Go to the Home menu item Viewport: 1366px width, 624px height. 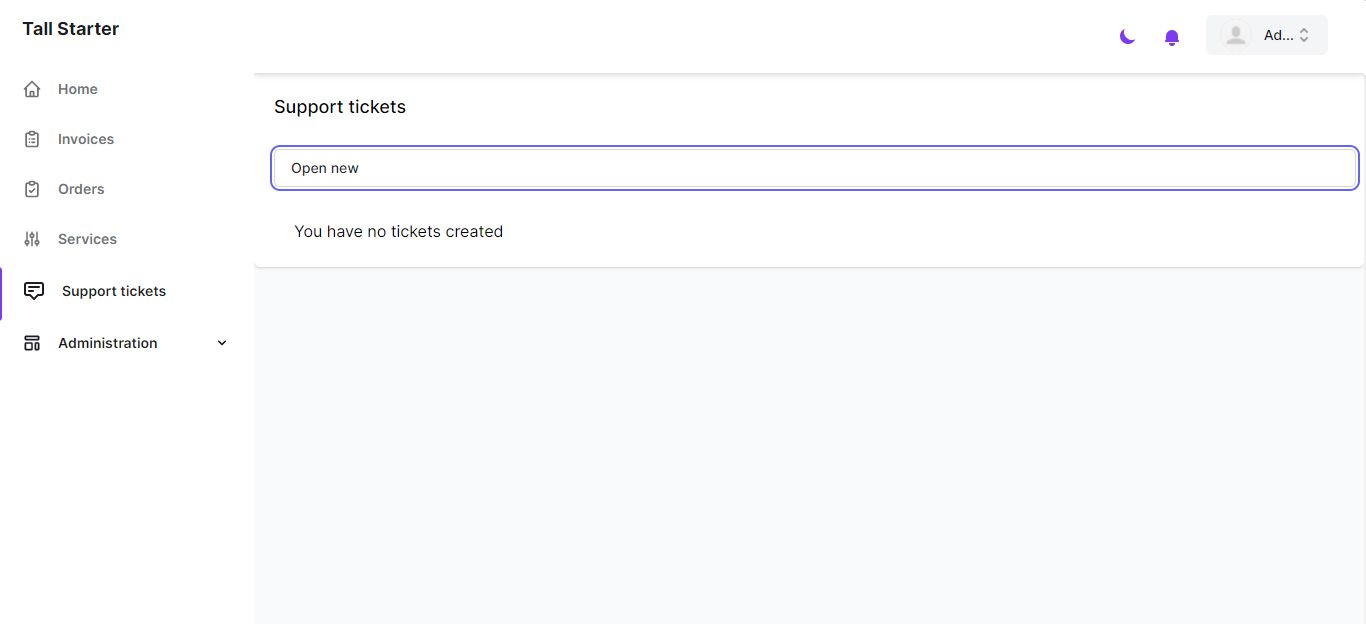click(78, 89)
